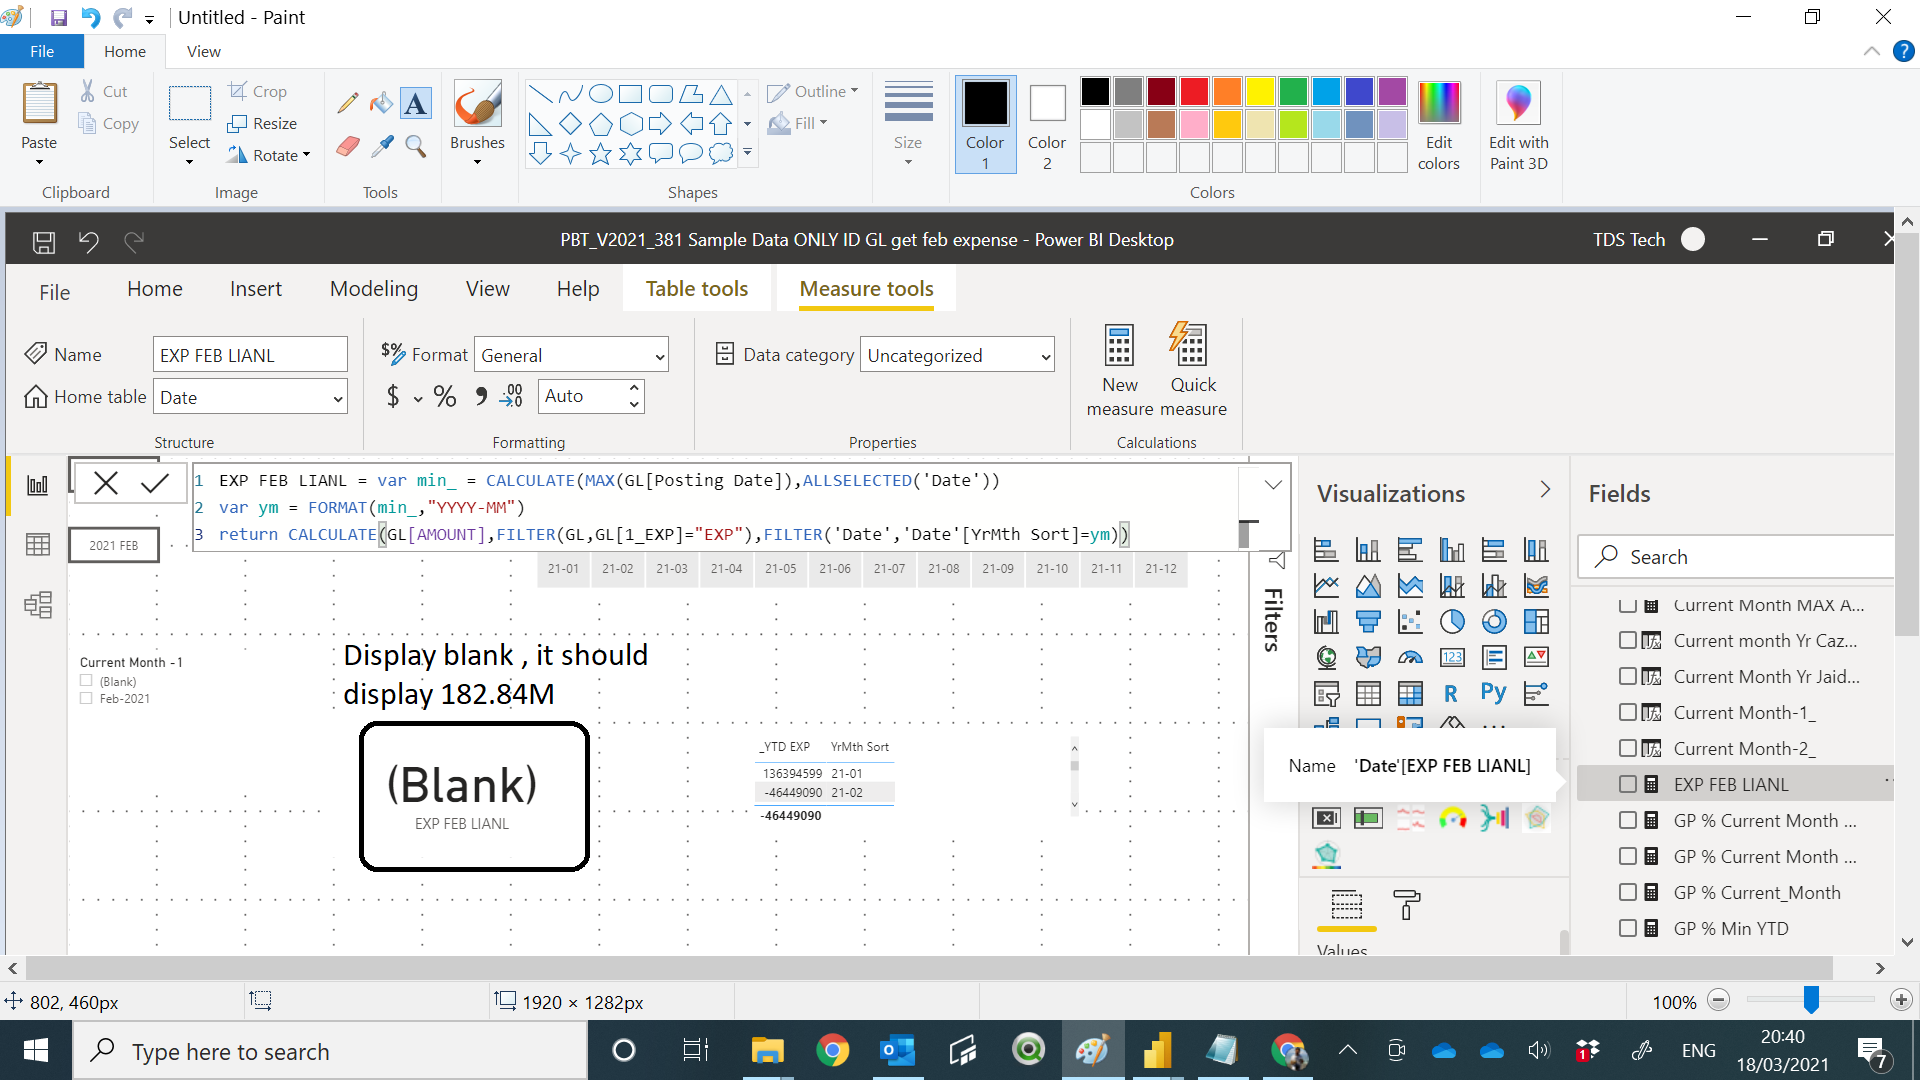Click Resize in Paint Image group

click(263, 123)
